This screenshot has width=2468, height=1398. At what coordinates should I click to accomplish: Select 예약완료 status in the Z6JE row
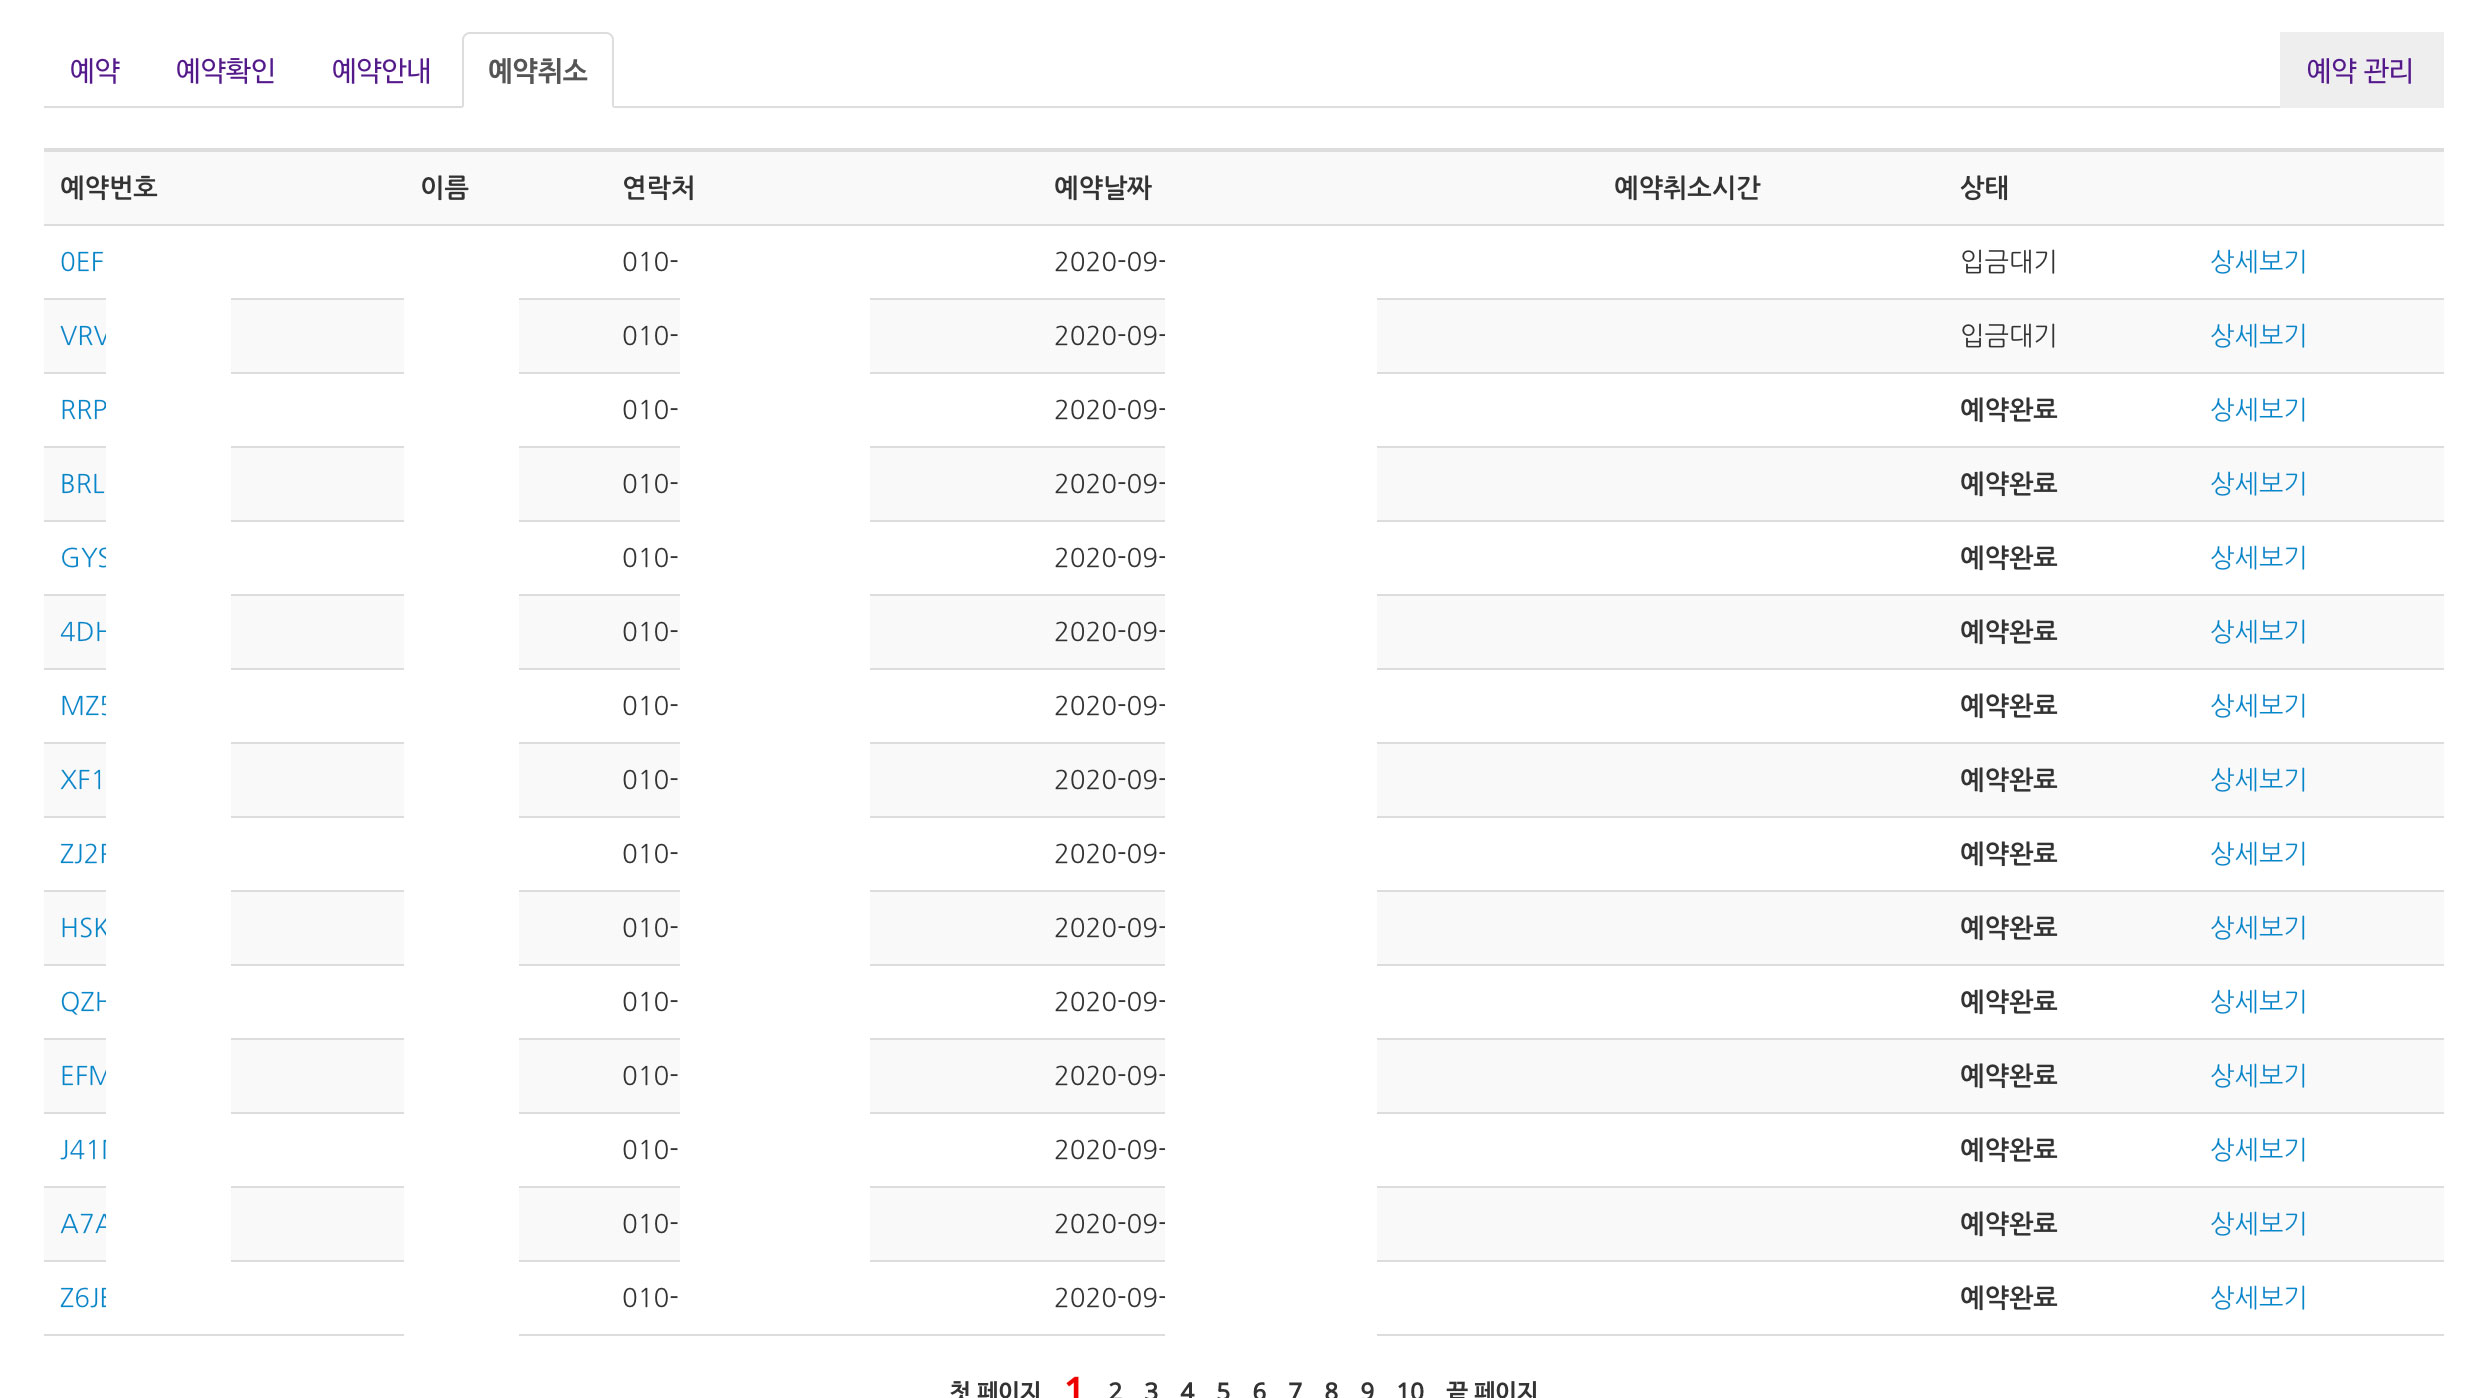[2008, 1298]
